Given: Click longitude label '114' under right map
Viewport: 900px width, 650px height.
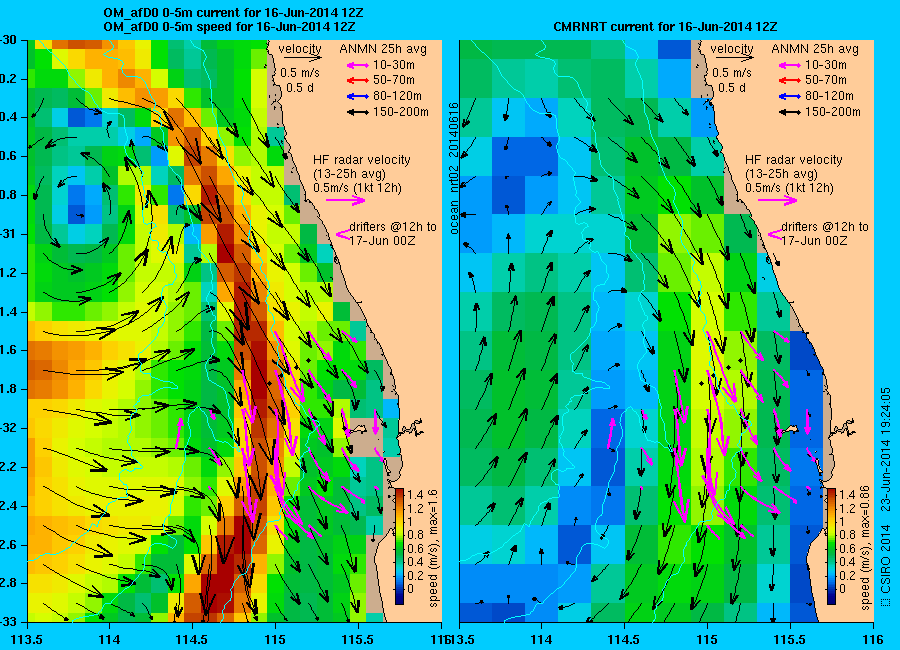Looking at the screenshot, I should tap(541, 639).
